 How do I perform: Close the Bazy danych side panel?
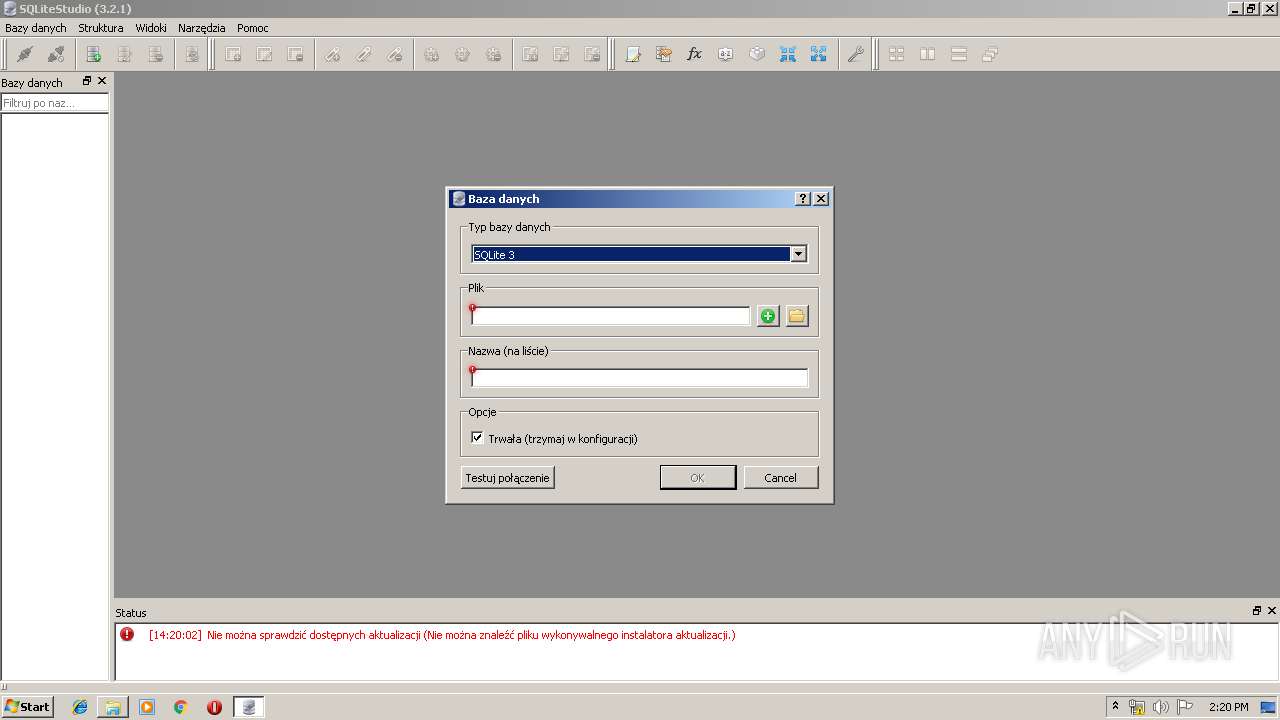point(102,81)
